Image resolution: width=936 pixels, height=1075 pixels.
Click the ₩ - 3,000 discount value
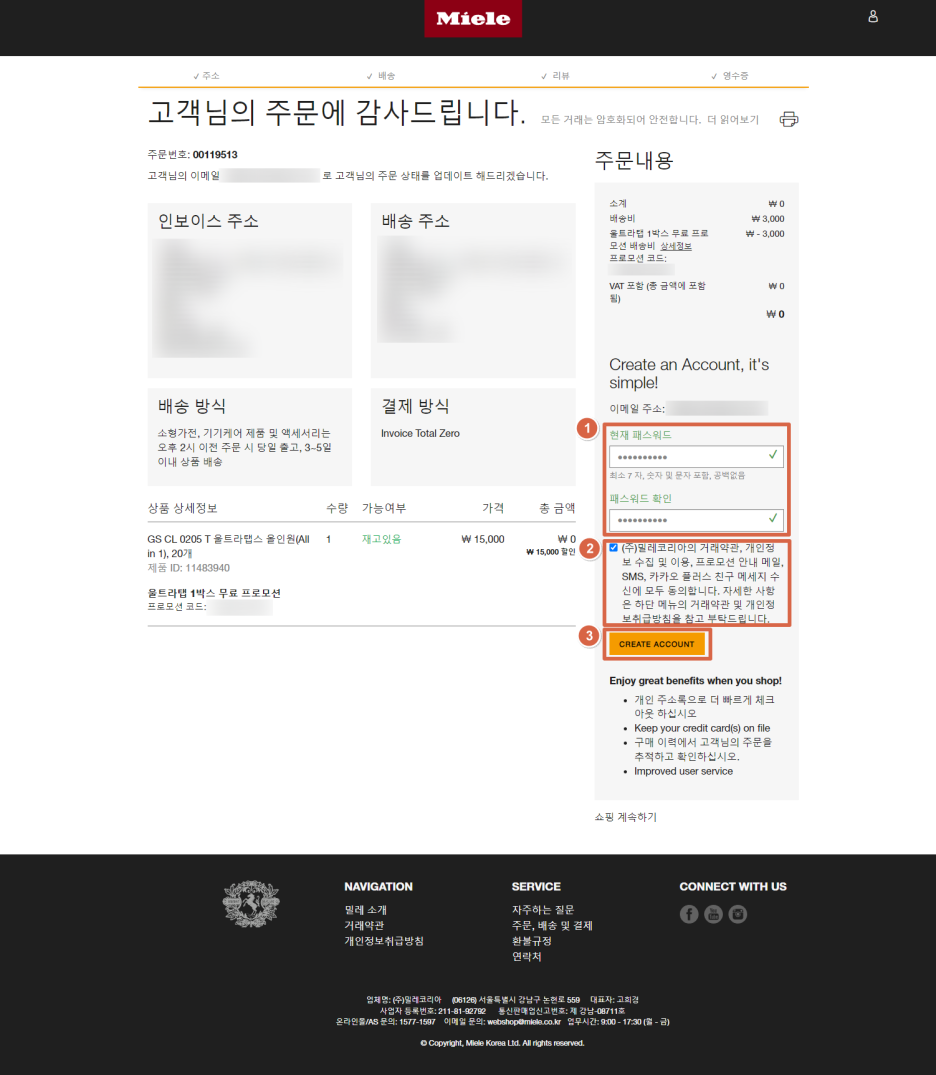(765, 234)
